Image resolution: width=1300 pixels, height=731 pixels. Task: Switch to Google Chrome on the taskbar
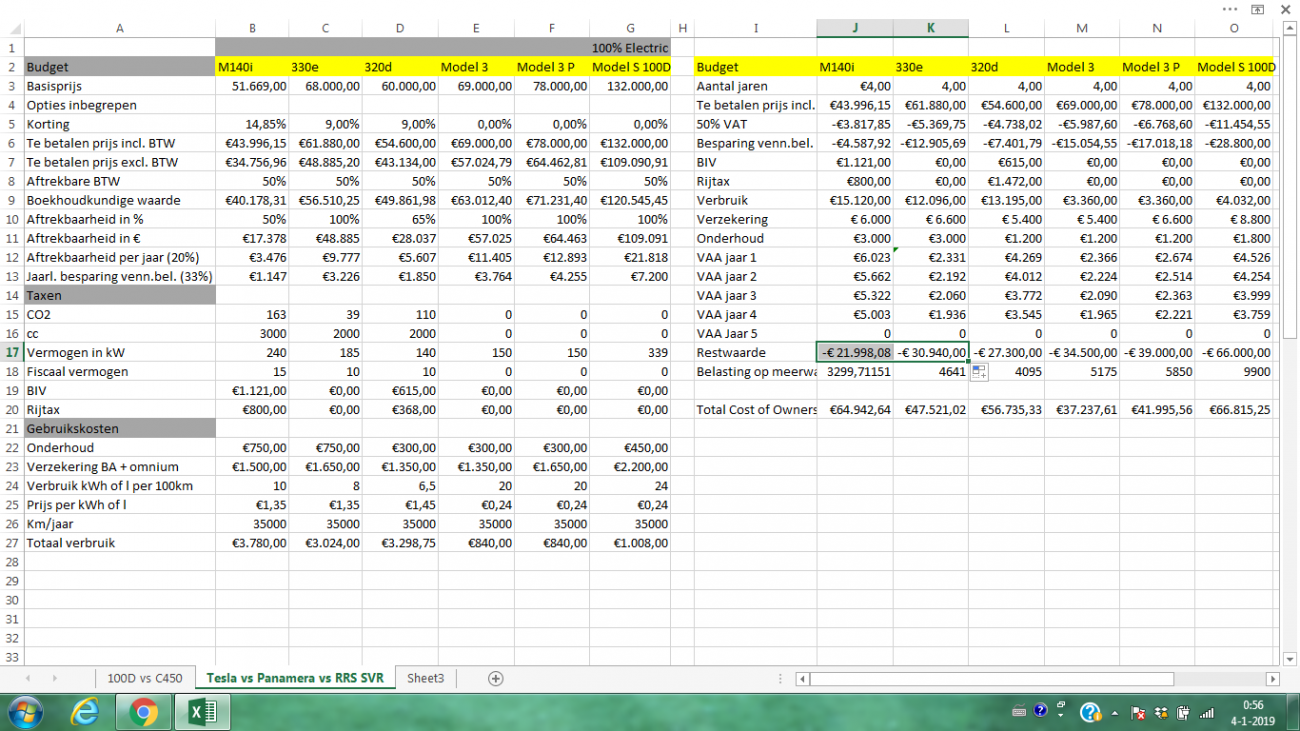[144, 712]
